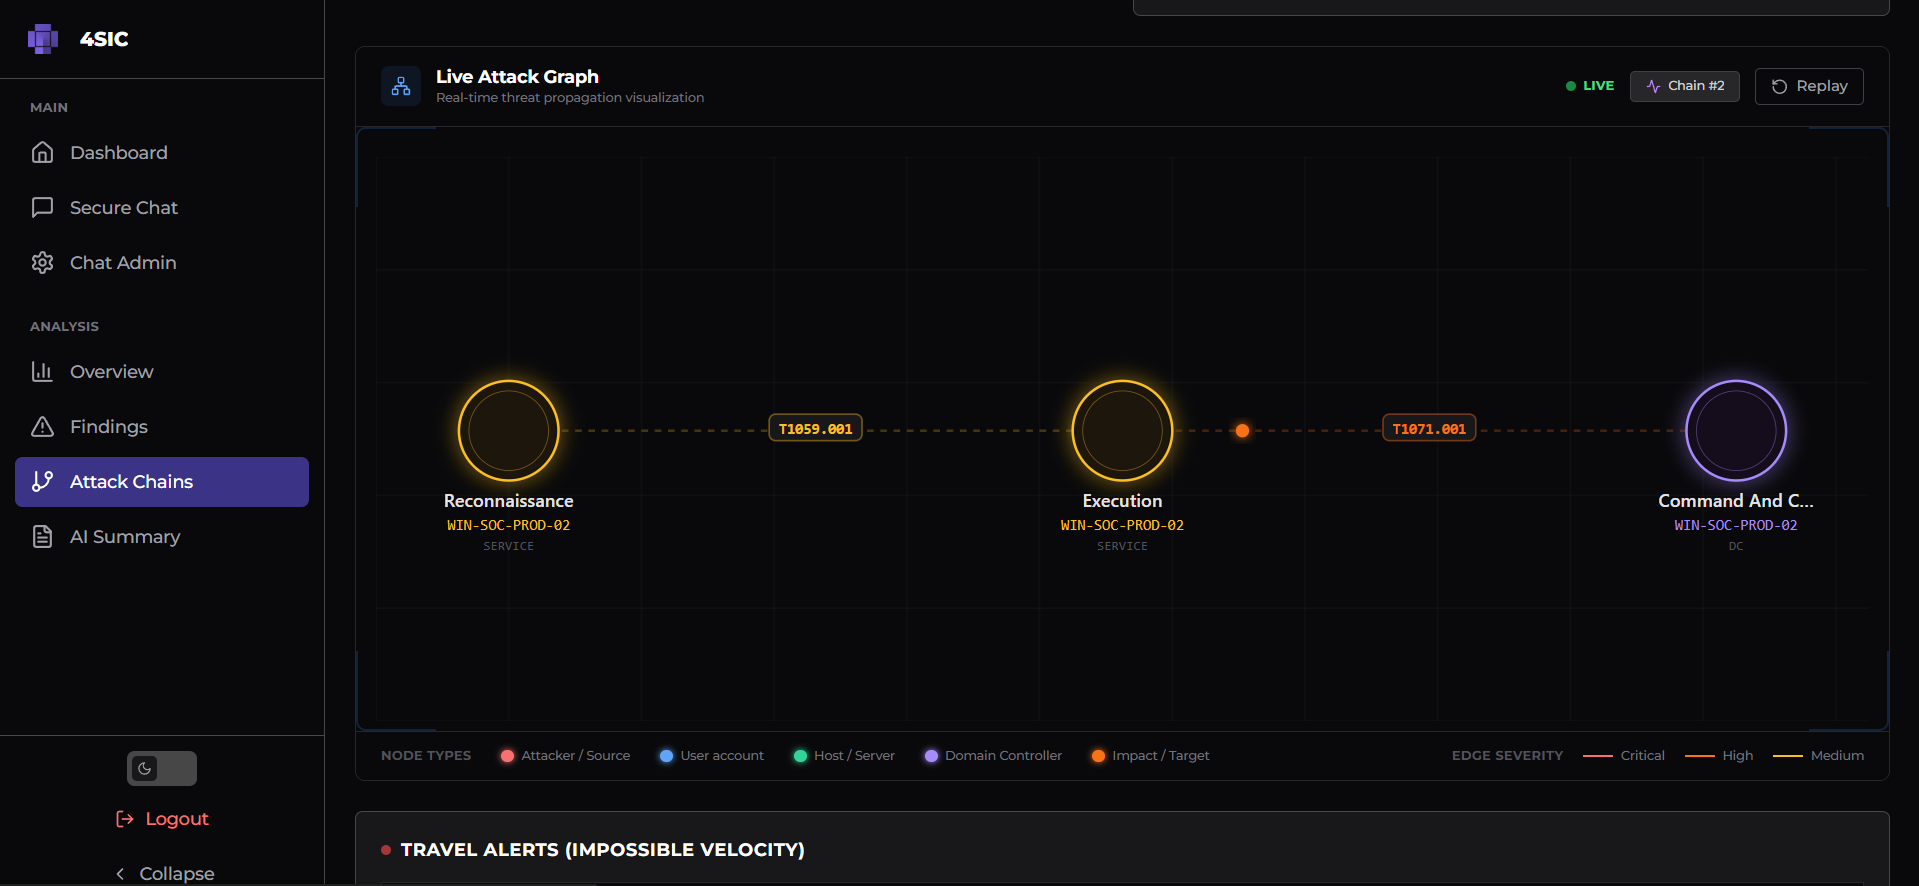Open the Chain #2 selector
The width and height of the screenshot is (1919, 886).
tap(1685, 86)
